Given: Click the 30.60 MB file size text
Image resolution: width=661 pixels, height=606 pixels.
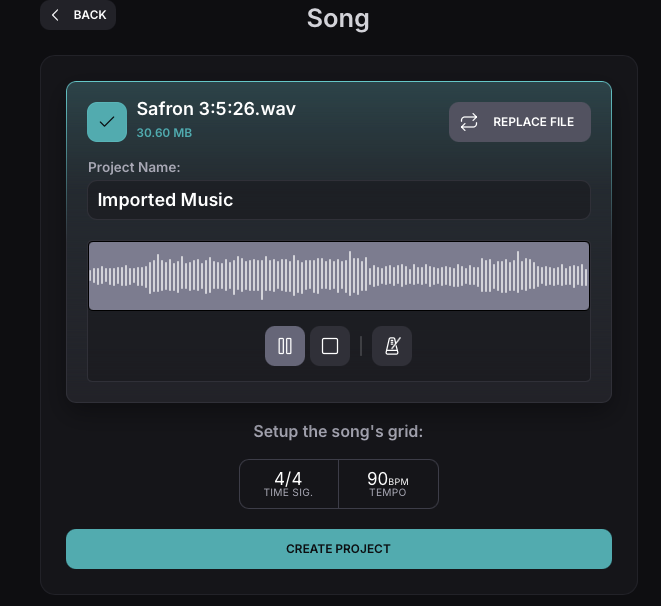Looking at the screenshot, I should click(164, 132).
